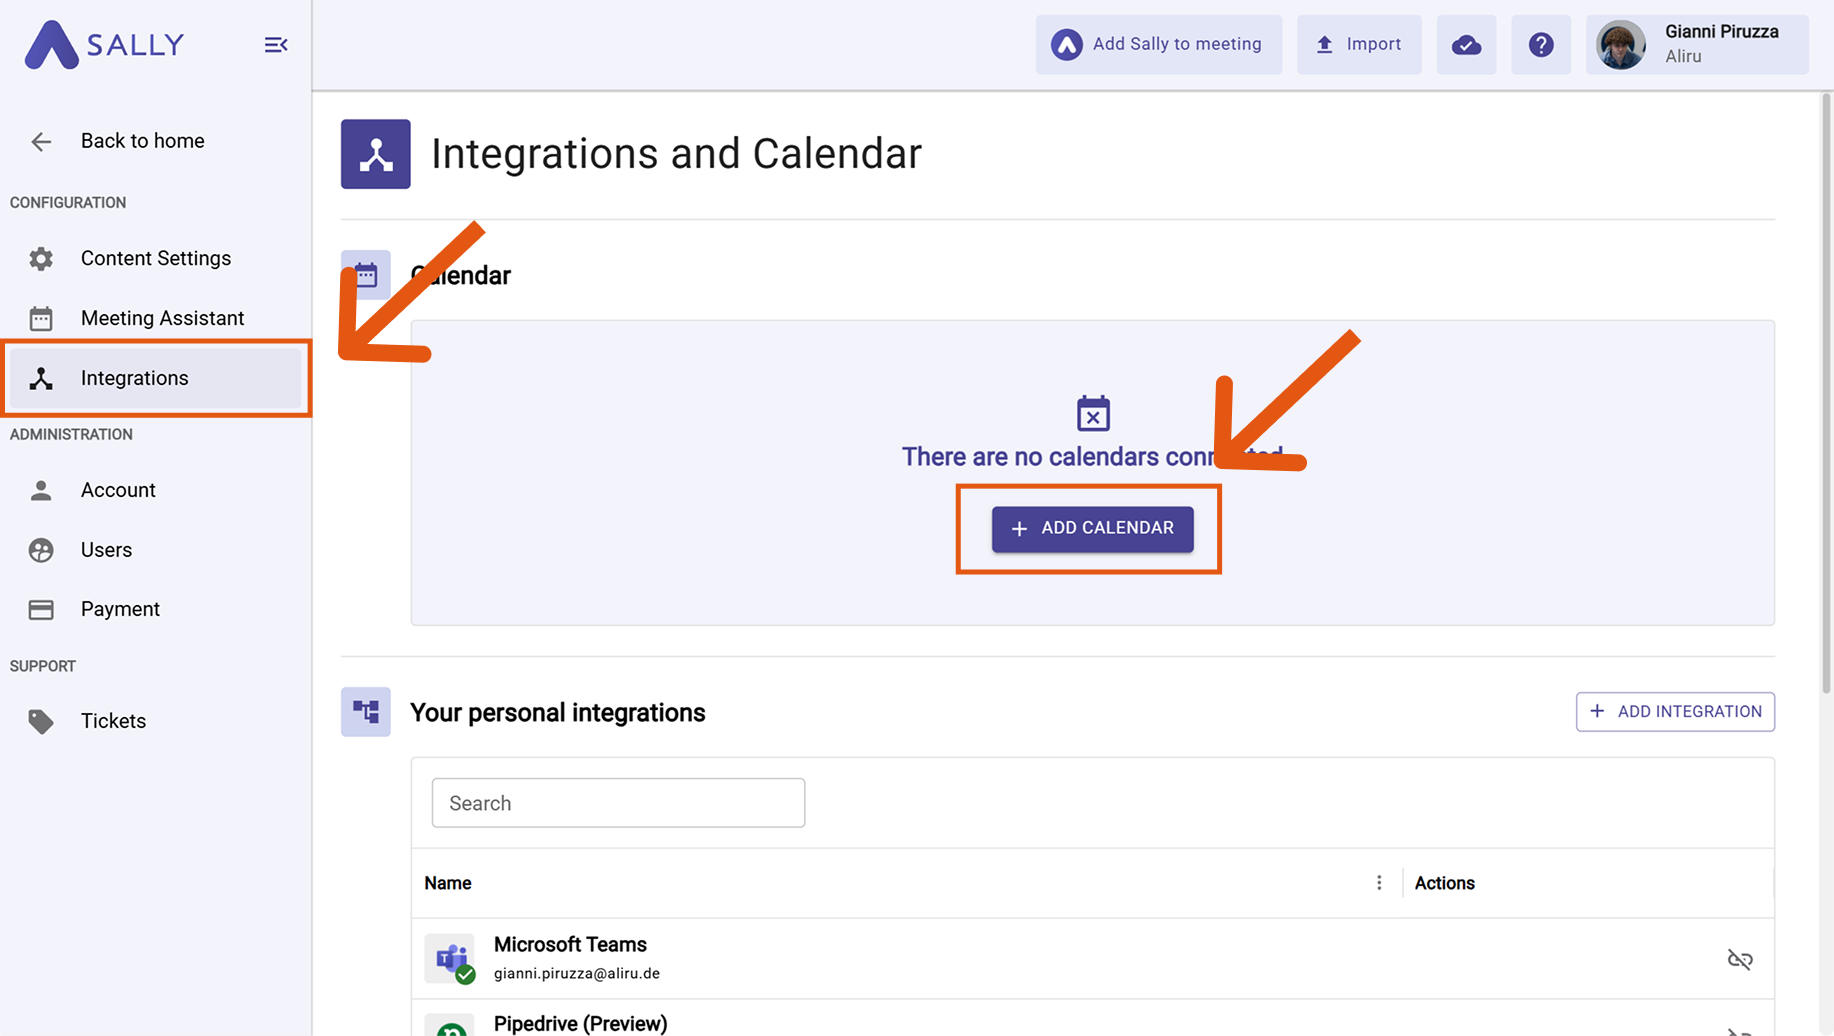Viewport: 1834px width, 1036px height.
Task: Click the cloud sync status icon
Action: (x=1466, y=44)
